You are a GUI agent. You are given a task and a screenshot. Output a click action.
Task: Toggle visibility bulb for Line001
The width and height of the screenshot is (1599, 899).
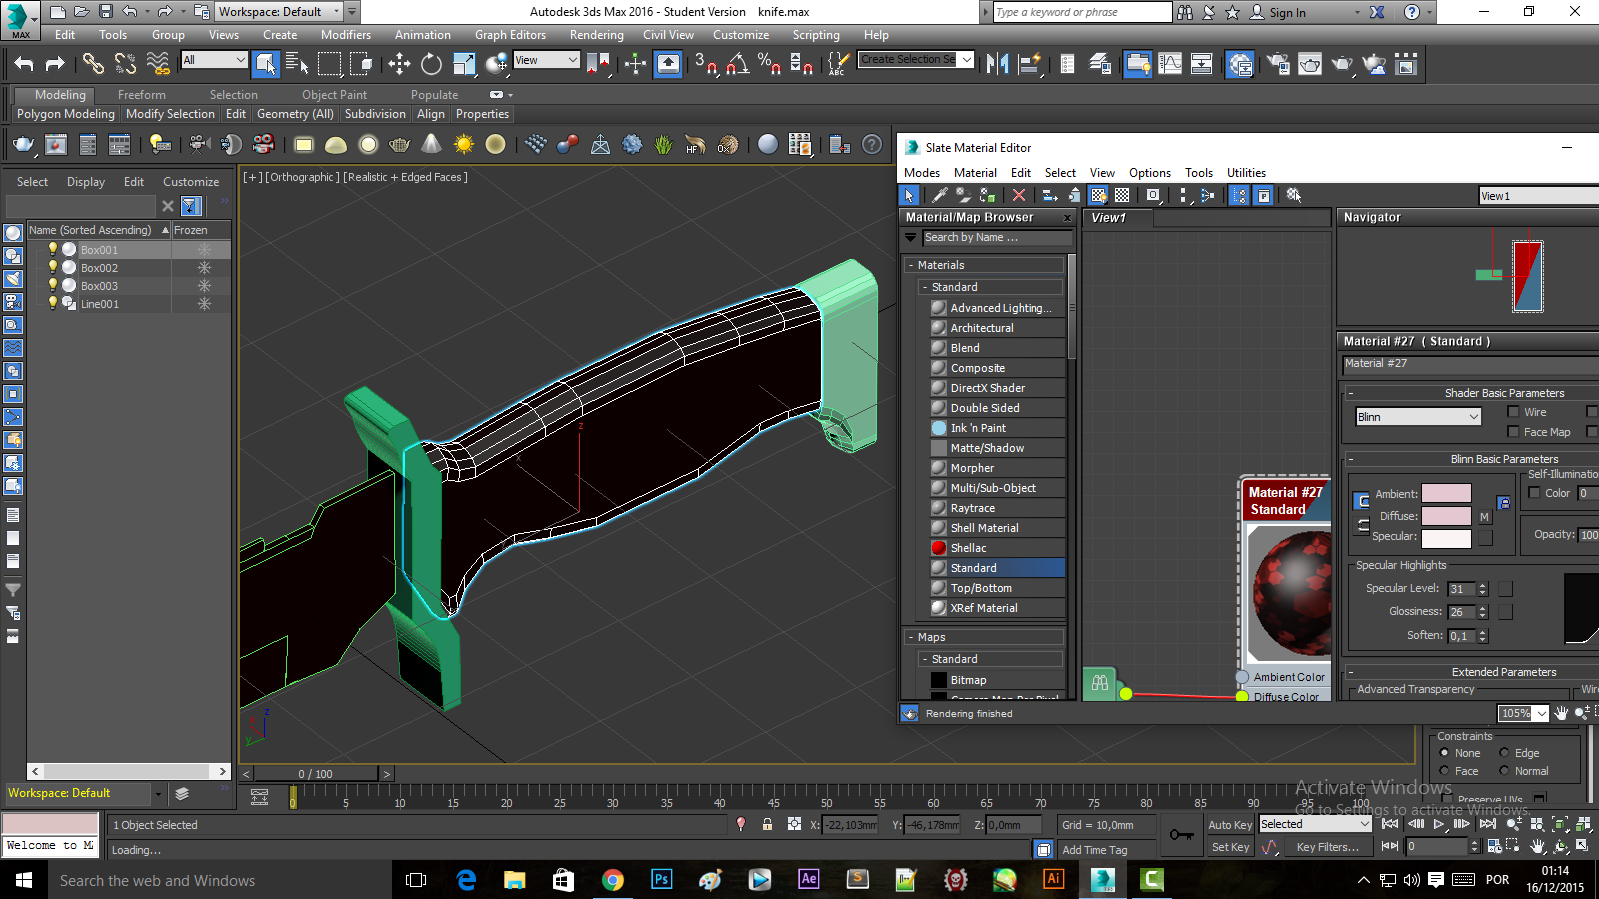53,303
